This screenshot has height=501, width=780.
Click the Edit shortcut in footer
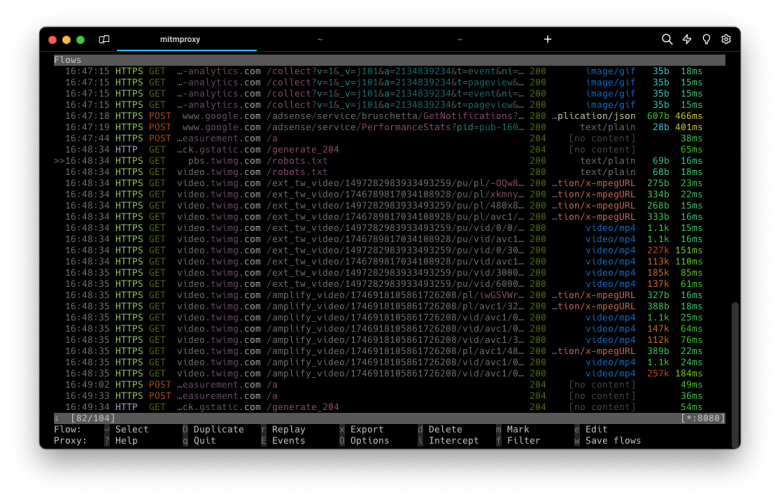(596, 429)
